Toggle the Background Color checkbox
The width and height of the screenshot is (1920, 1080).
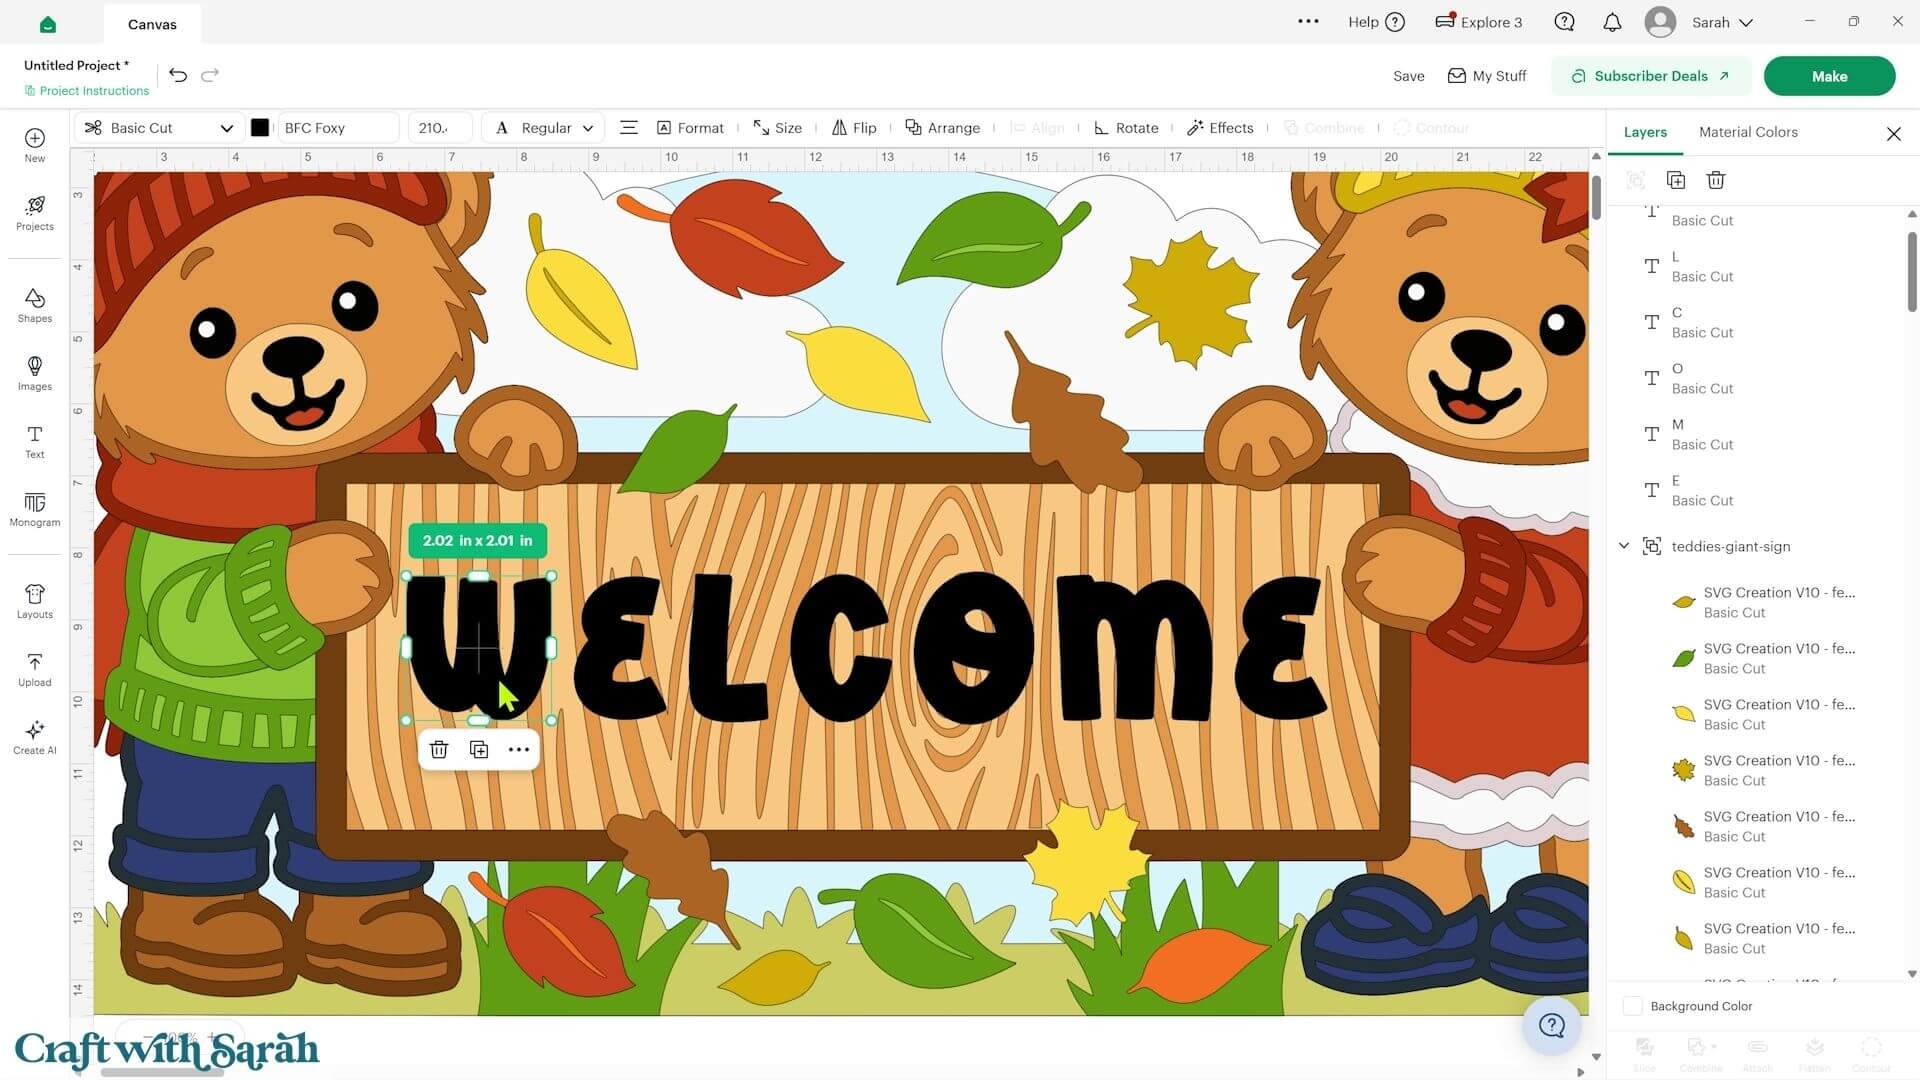pos(1632,1006)
